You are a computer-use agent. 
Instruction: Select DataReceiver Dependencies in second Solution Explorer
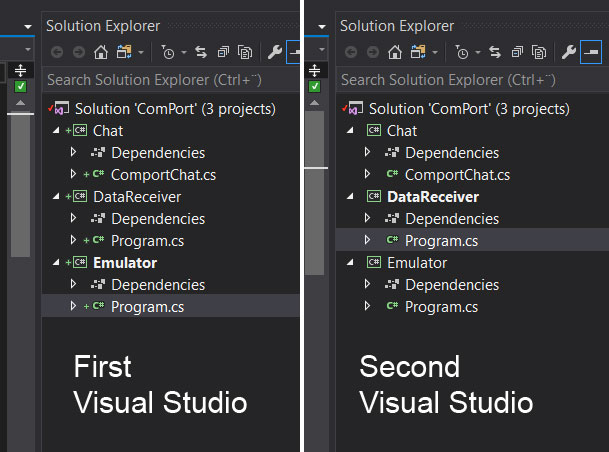click(452, 219)
